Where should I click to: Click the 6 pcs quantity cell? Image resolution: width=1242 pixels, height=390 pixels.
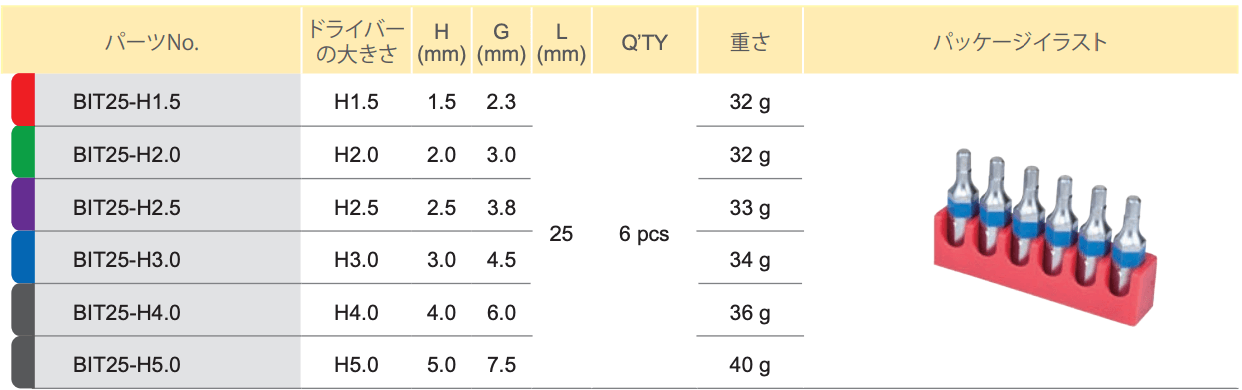645,236
